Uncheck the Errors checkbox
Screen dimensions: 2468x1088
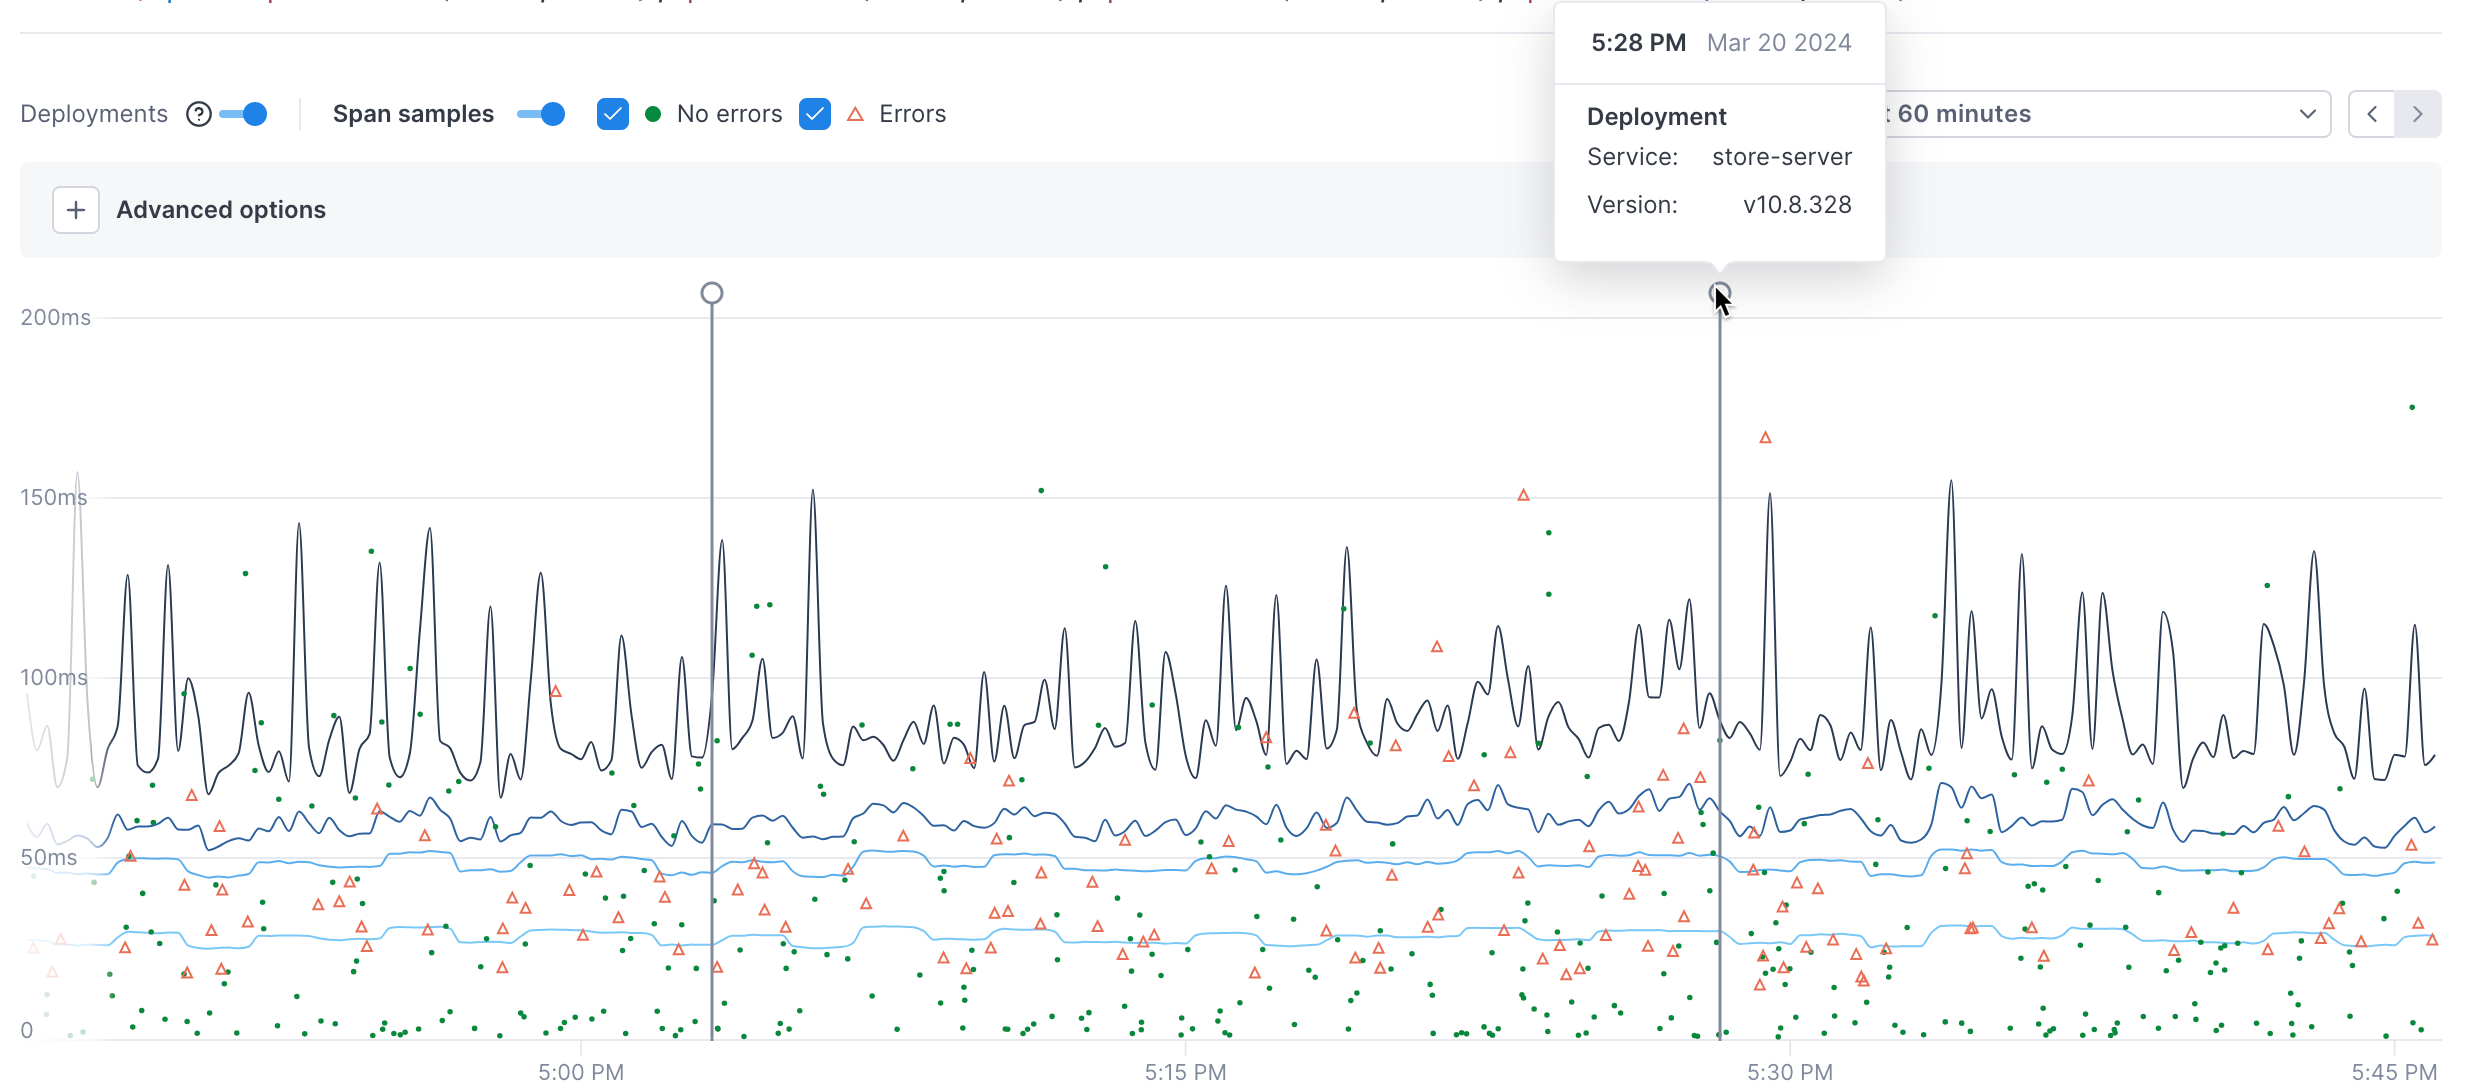pyautogui.click(x=815, y=114)
